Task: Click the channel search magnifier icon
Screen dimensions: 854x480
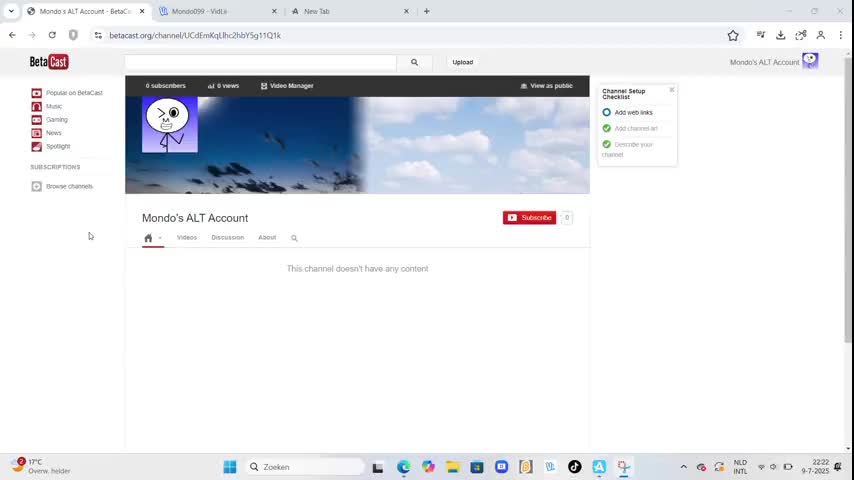Action: (294, 238)
